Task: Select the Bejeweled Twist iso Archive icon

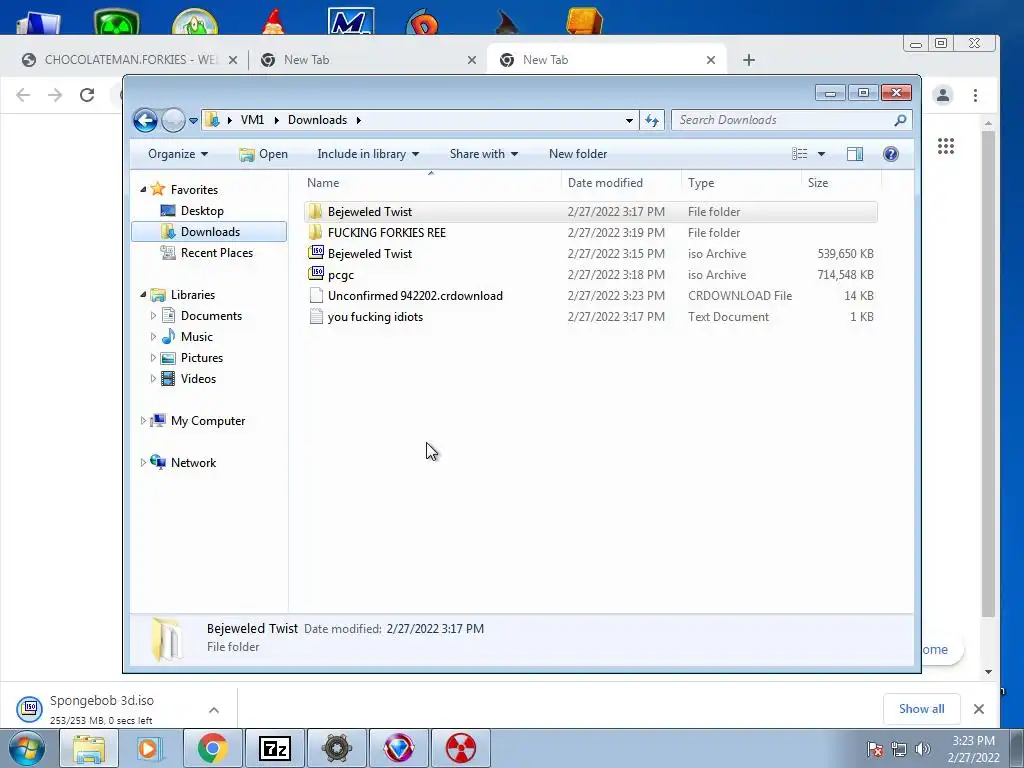Action: click(x=316, y=253)
